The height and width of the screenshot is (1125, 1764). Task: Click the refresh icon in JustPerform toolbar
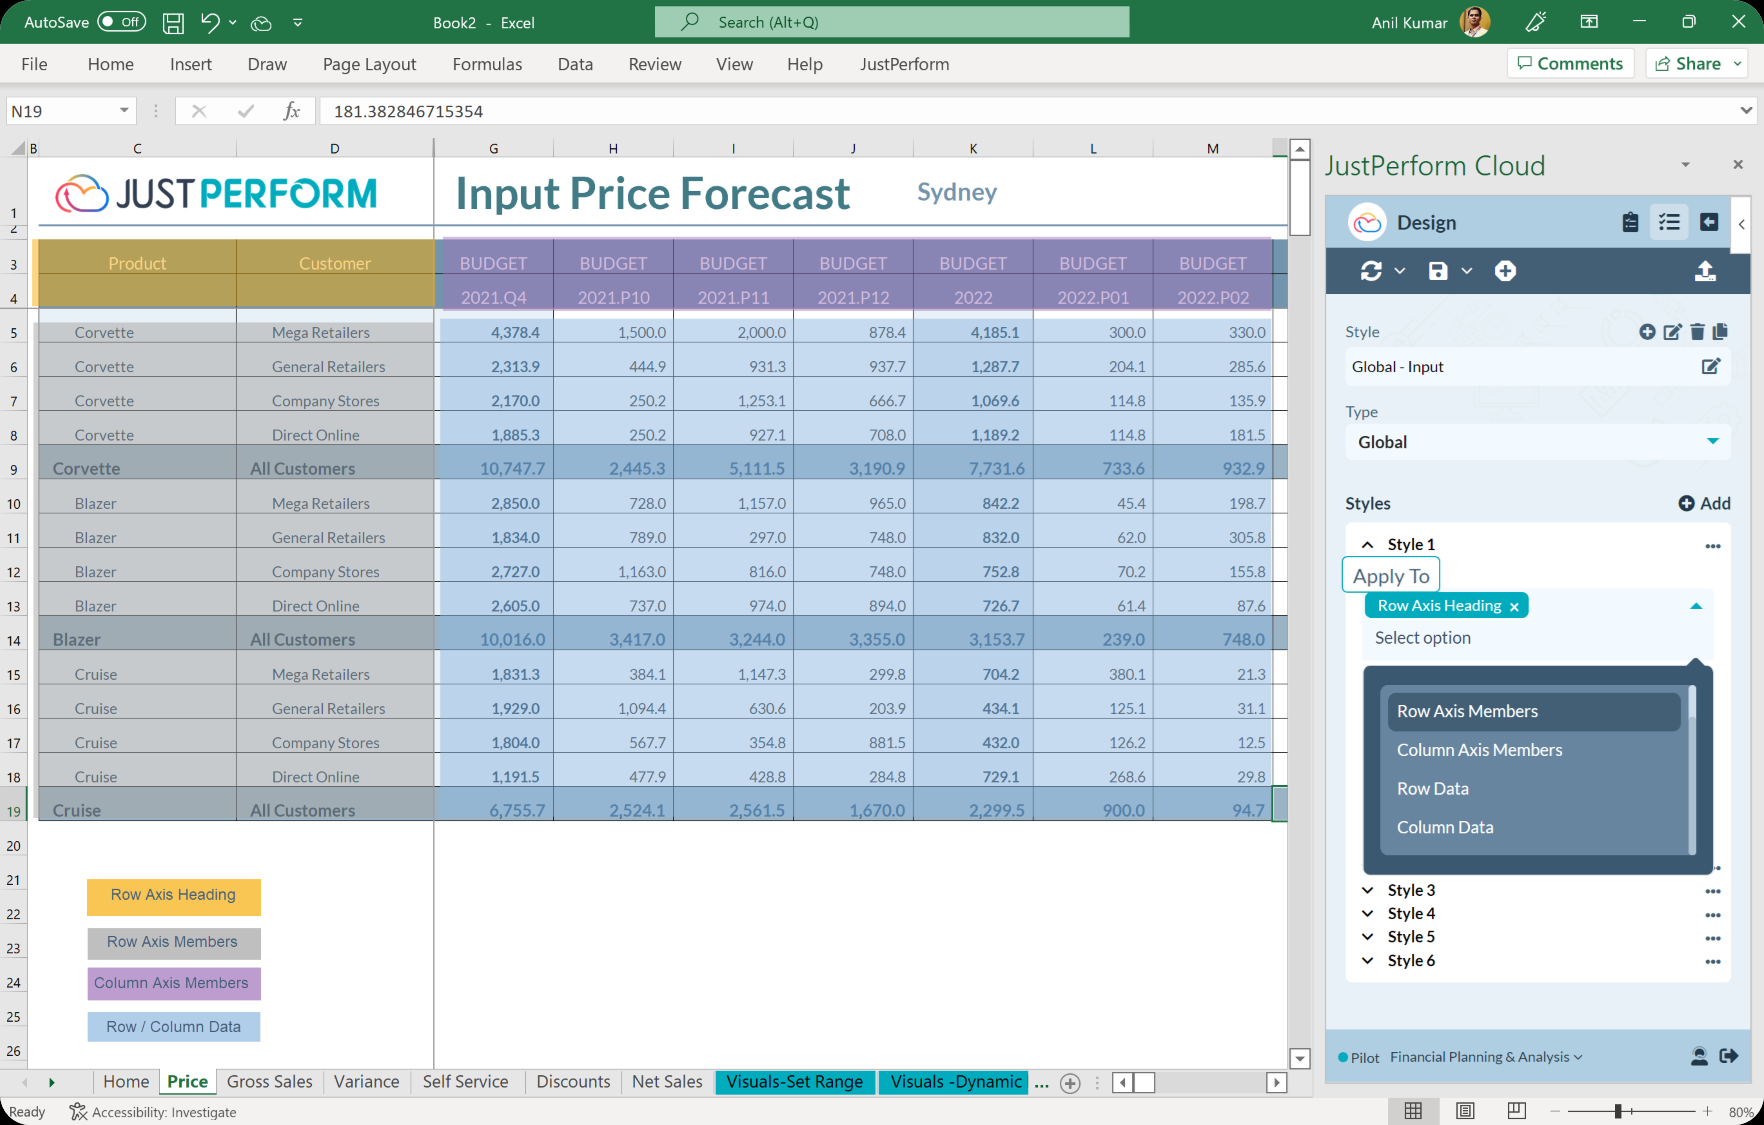1370,271
